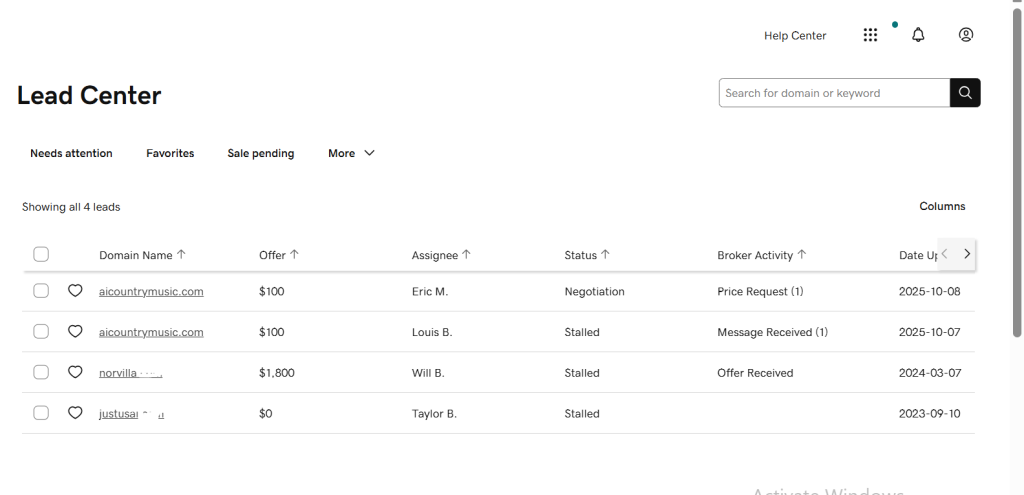1024x495 pixels.
Task: Focus the domain or keyword search field
Action: tap(833, 93)
